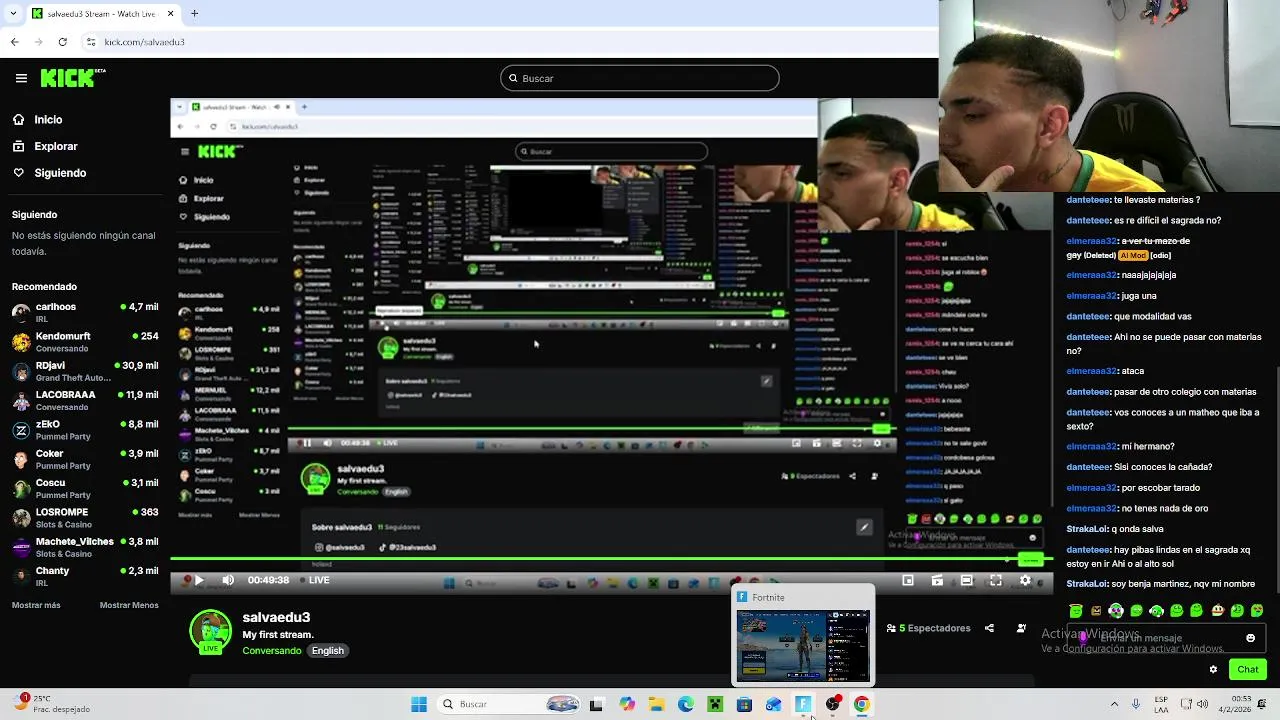Open recommended channel Coscu
The image size is (1280, 720).
point(85,488)
